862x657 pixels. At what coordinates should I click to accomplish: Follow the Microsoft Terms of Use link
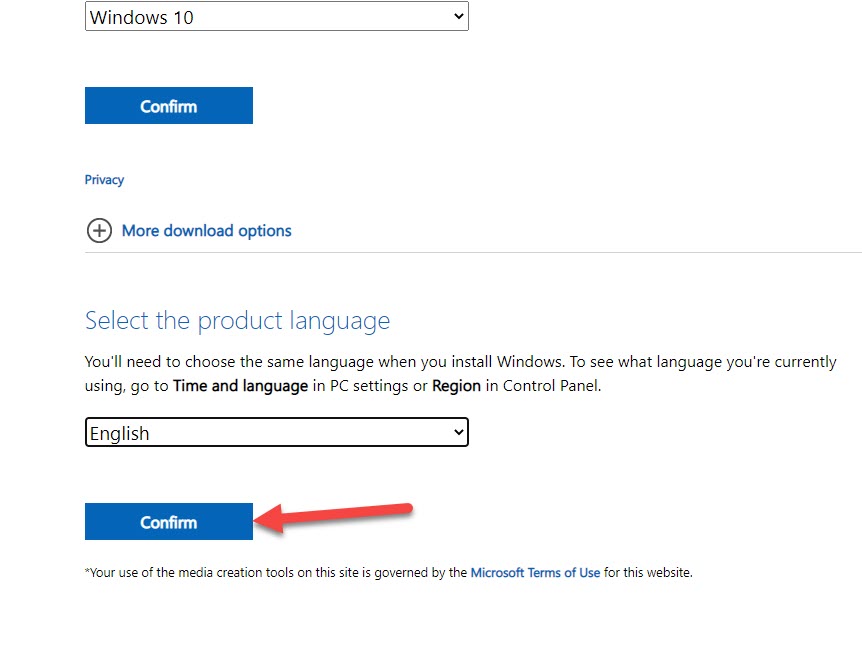pos(535,573)
